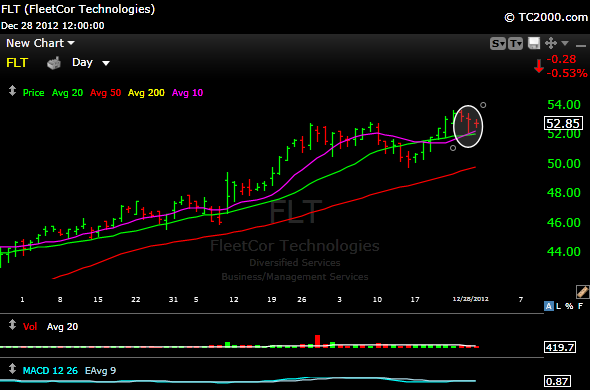
Task: Click the 419.7 volume value box
Action: tap(560, 347)
